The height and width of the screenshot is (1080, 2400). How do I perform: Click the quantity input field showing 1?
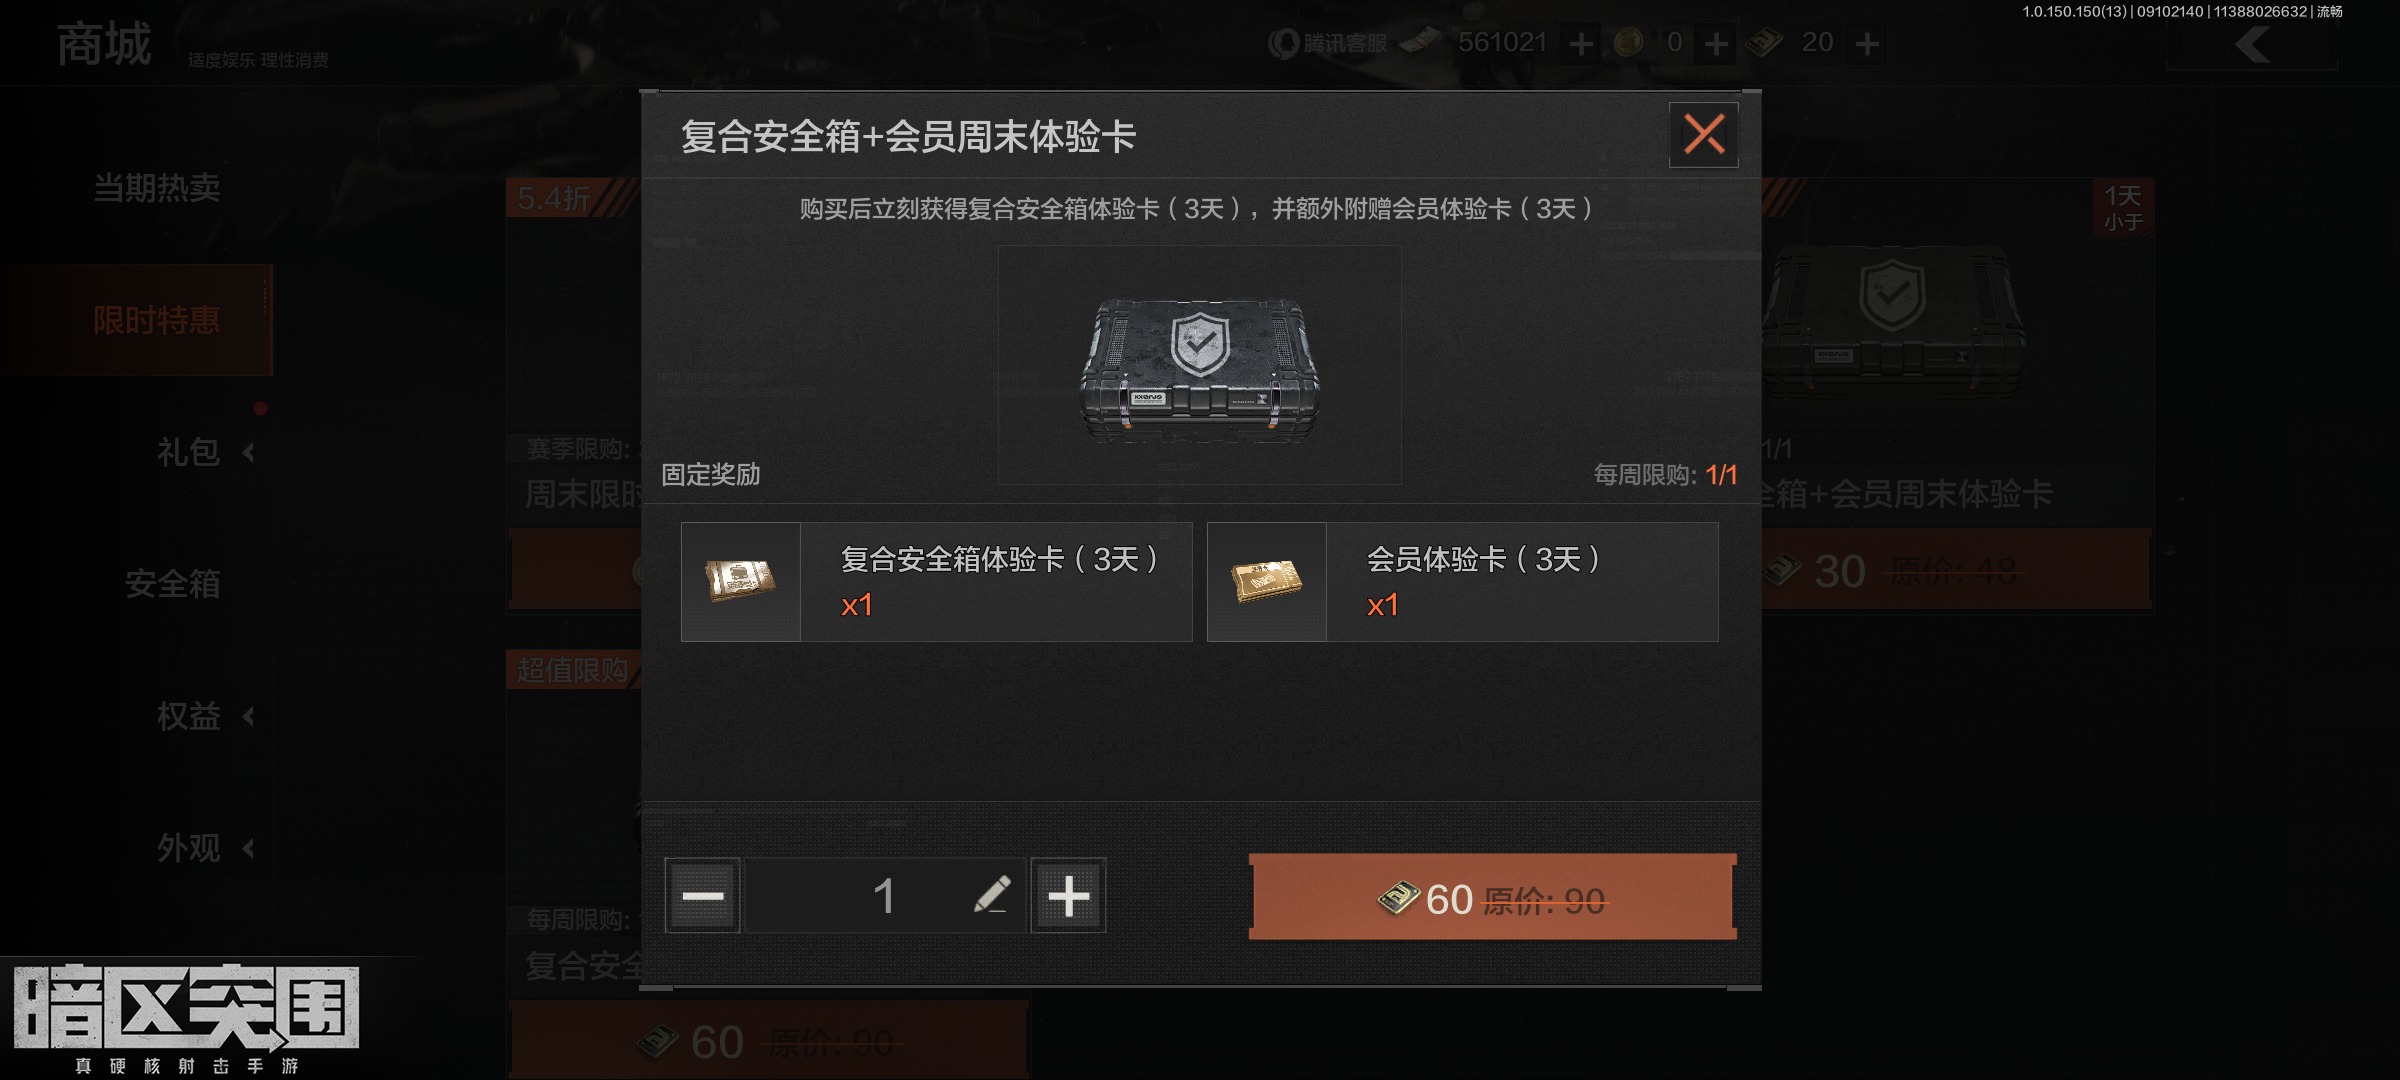click(x=885, y=895)
